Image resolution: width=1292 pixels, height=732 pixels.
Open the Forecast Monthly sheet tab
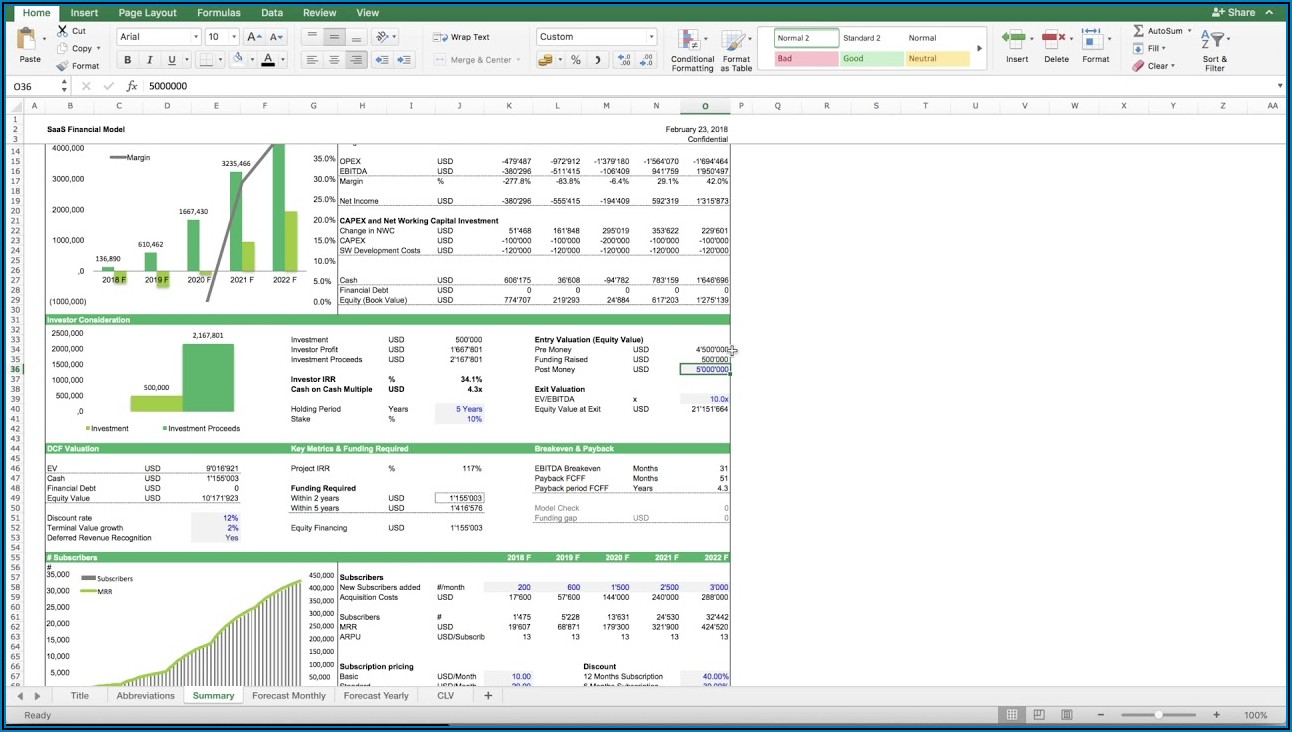288,696
